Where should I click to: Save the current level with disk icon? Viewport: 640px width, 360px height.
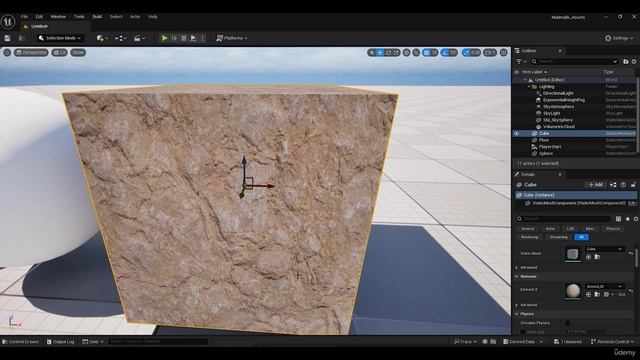(x=7, y=38)
